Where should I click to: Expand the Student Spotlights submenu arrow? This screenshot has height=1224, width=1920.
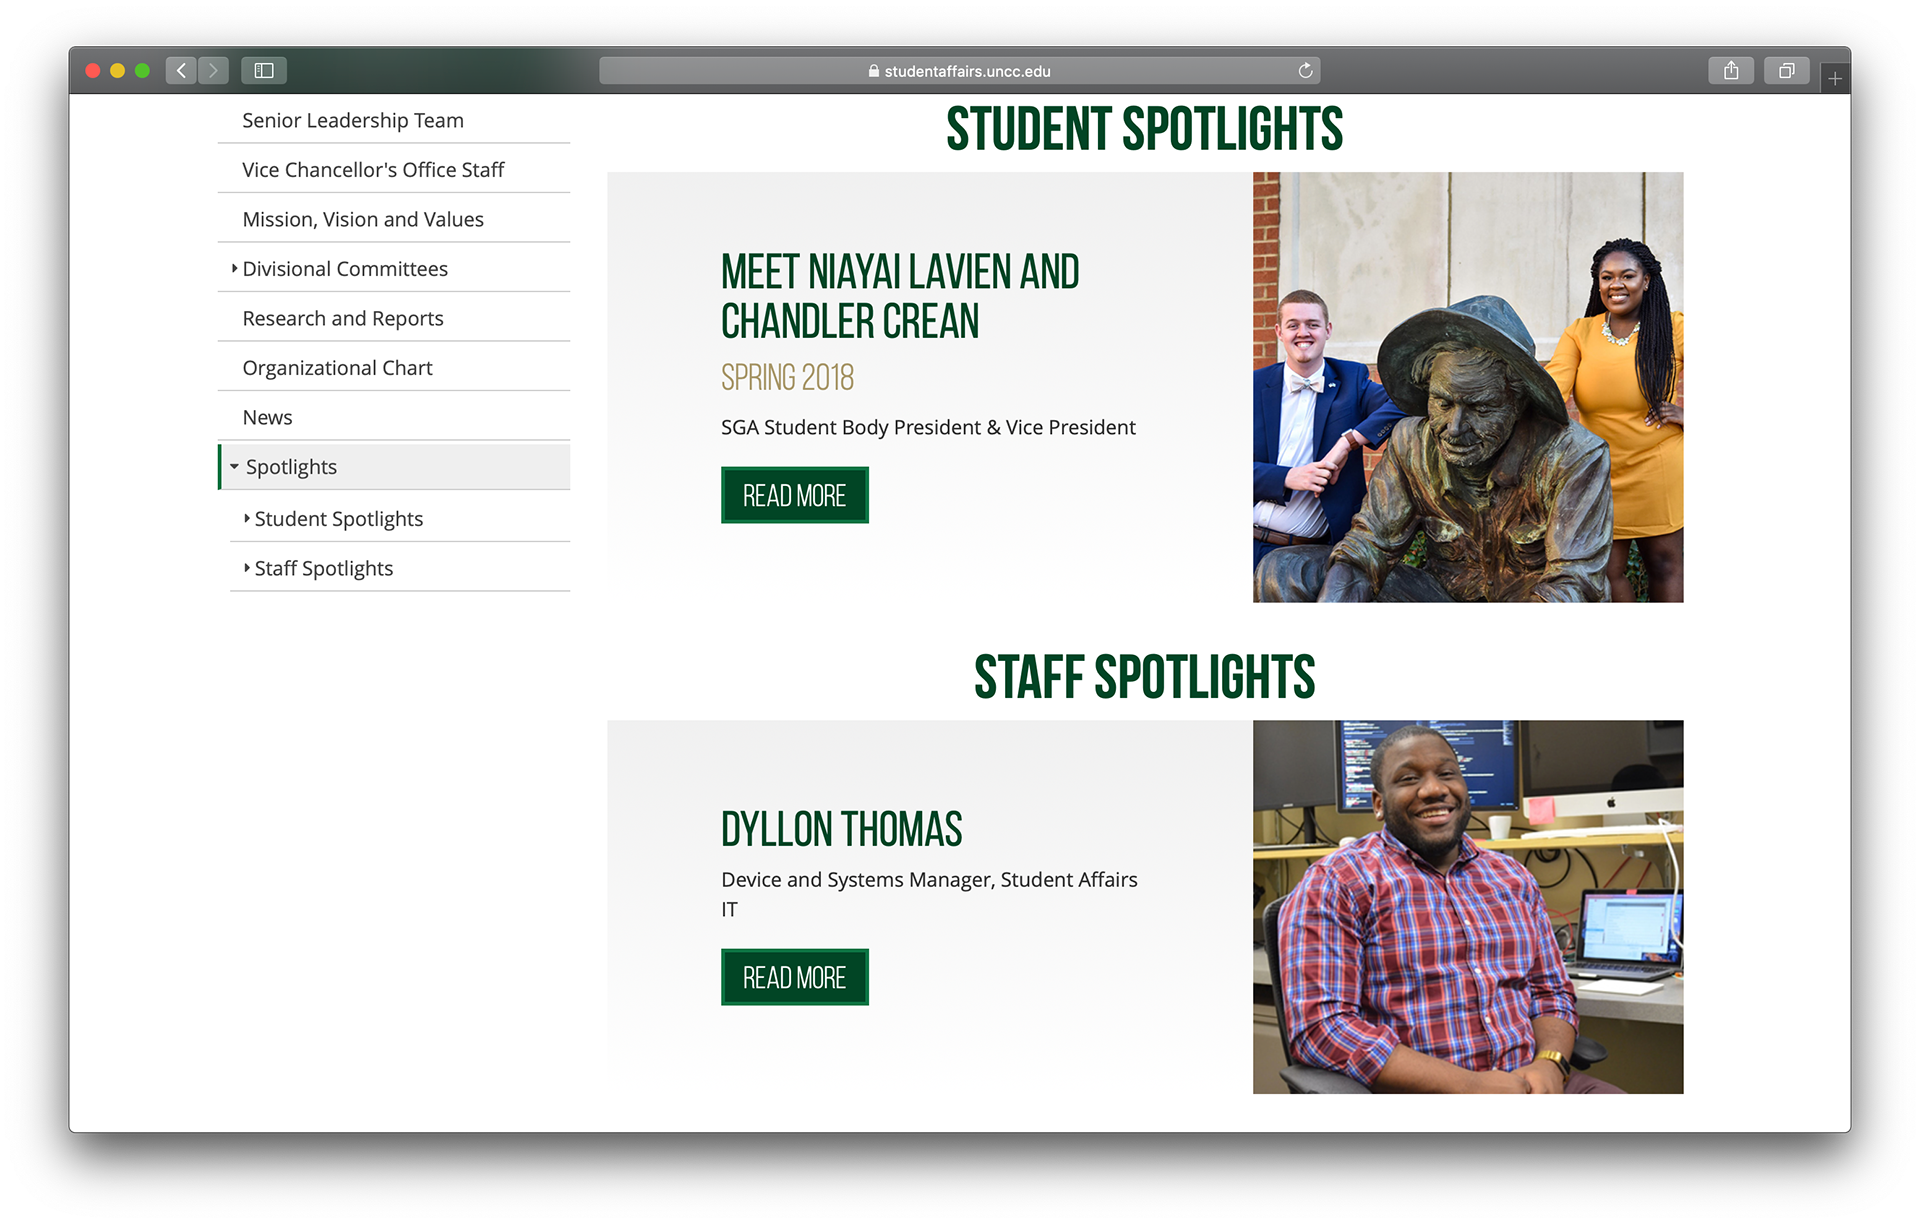click(247, 518)
